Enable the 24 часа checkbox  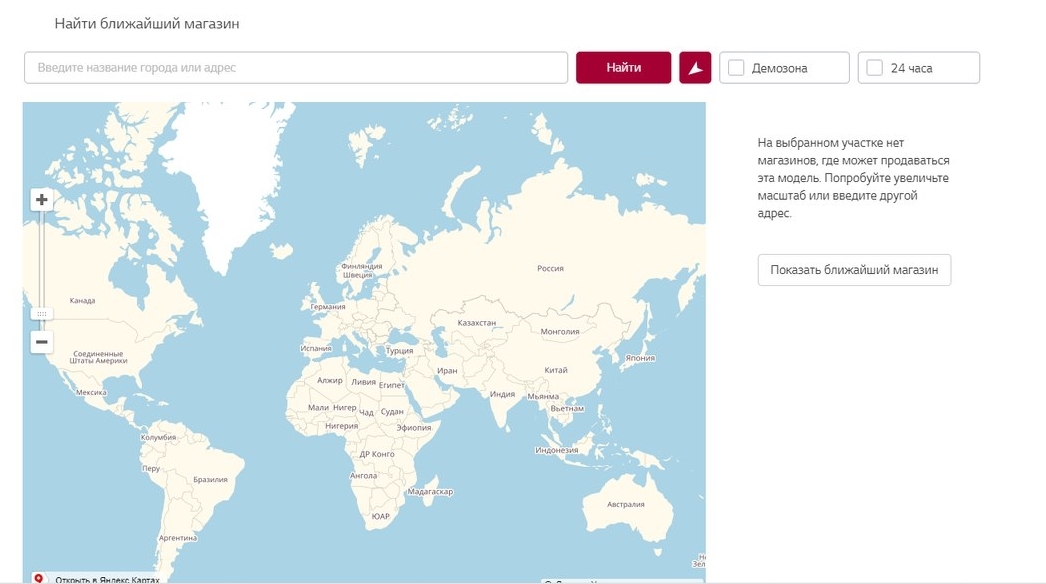click(875, 67)
